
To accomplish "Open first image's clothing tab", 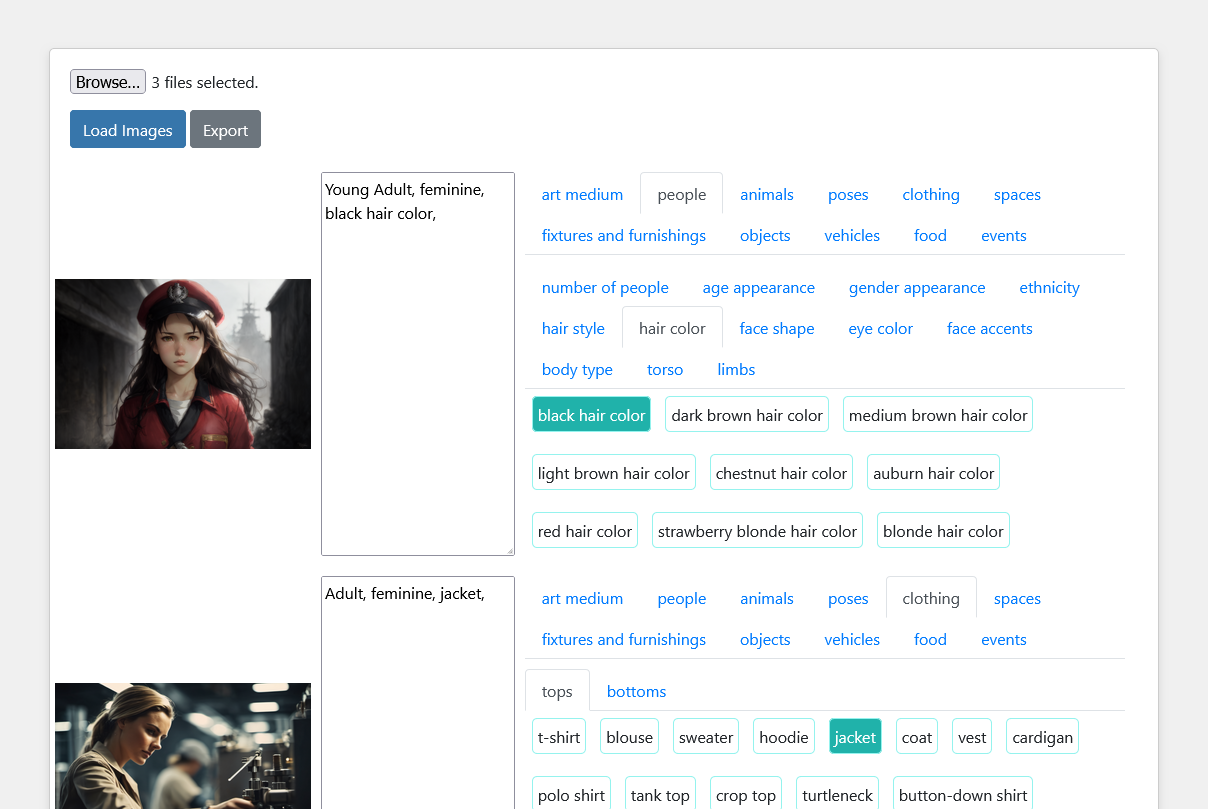I will point(931,194).
